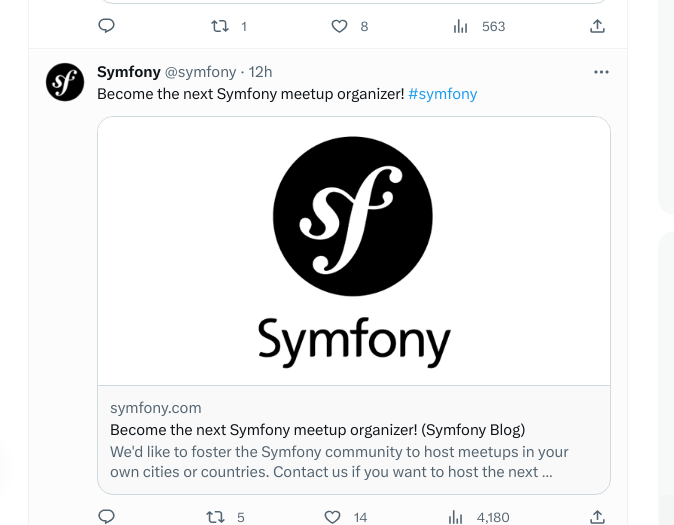Reply to the Symfony meetup tweet
Image resolution: width=674 pixels, height=525 pixels.
coord(107,517)
